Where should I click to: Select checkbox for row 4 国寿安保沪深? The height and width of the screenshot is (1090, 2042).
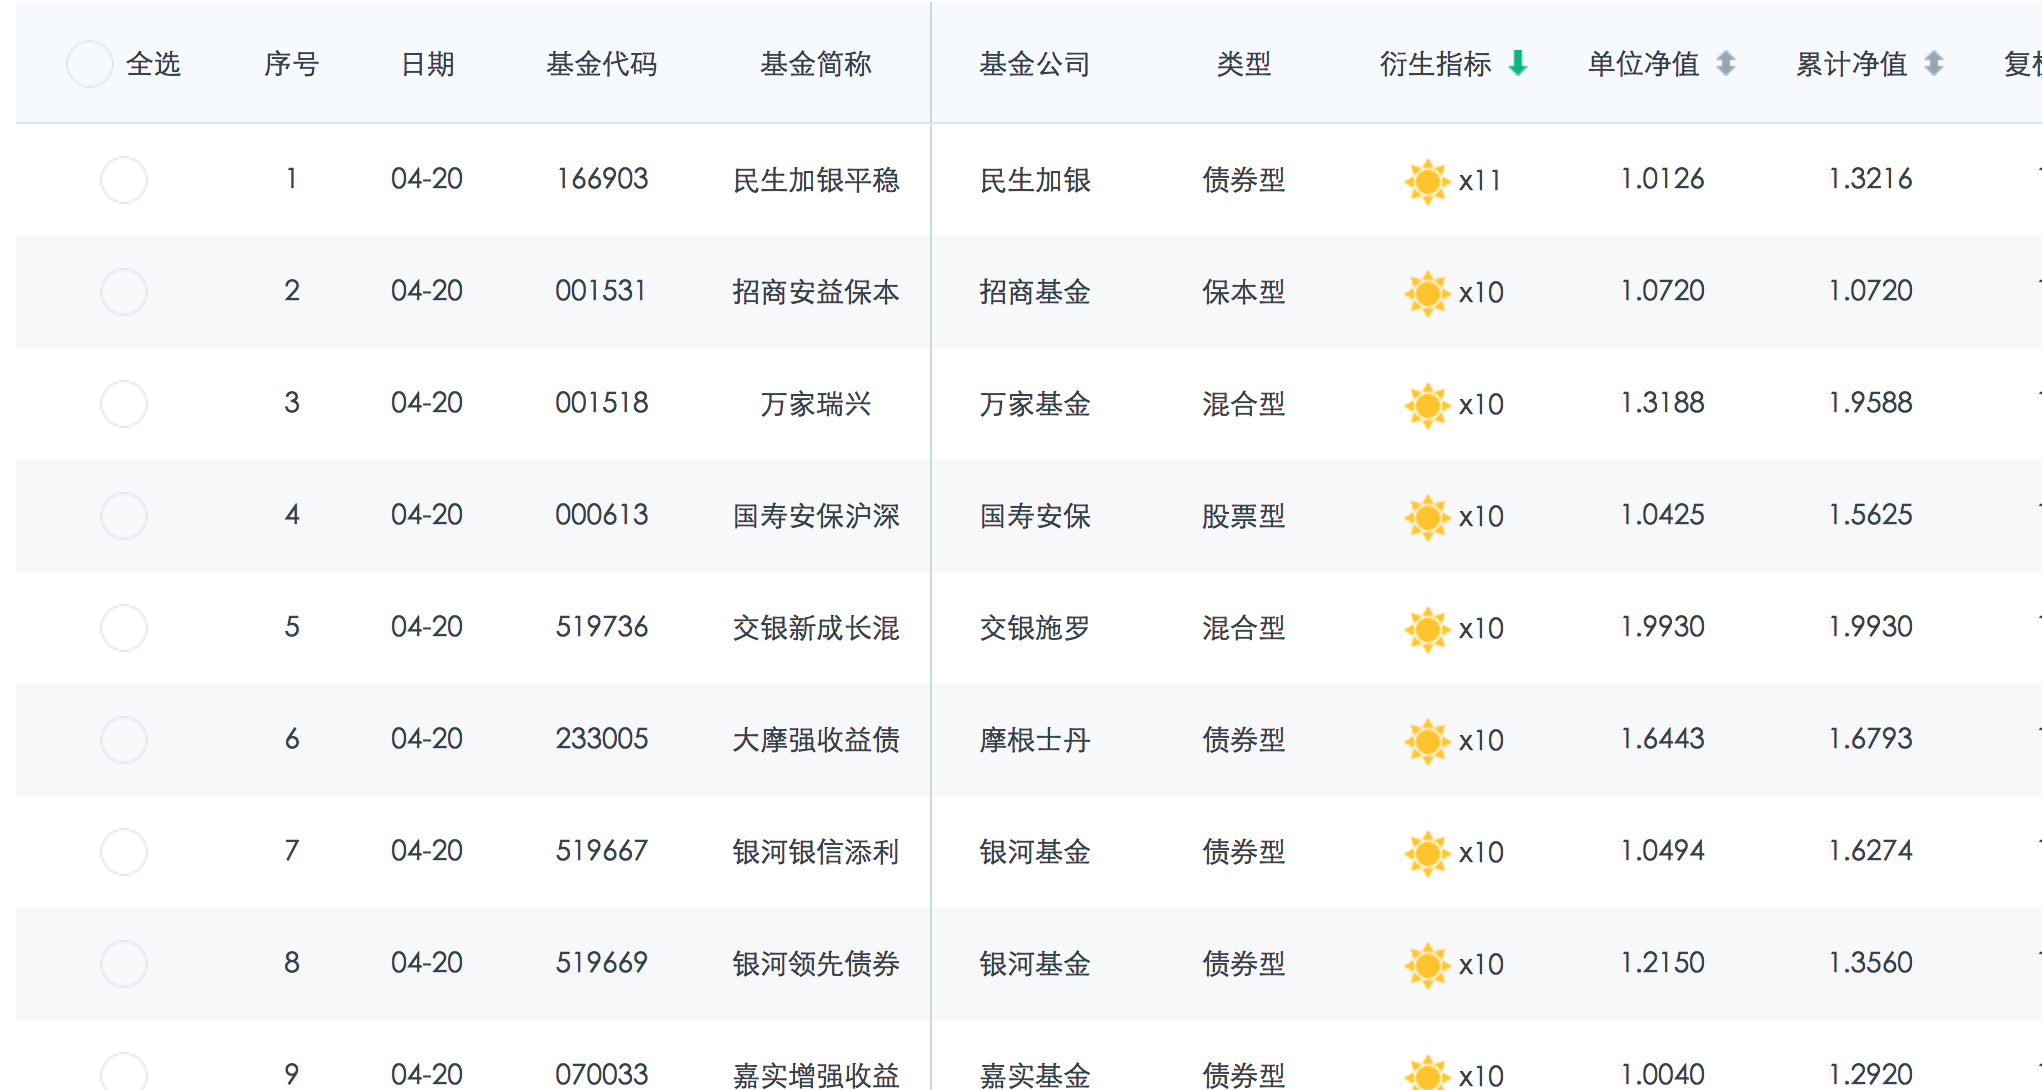[124, 516]
